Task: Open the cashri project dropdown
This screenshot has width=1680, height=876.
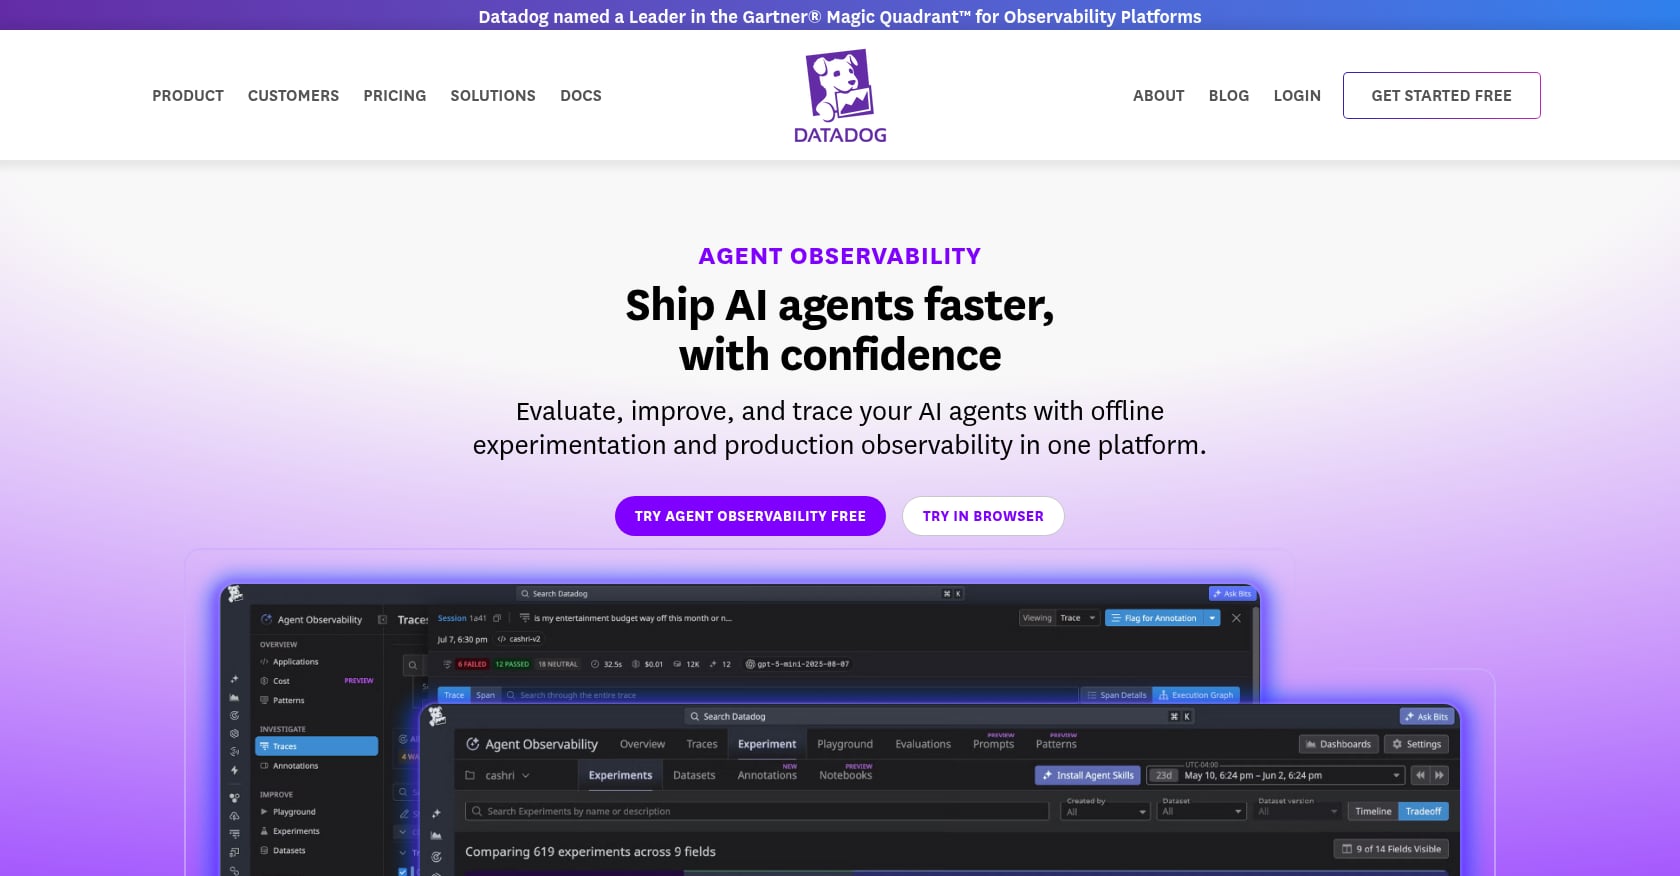Action: pos(498,775)
